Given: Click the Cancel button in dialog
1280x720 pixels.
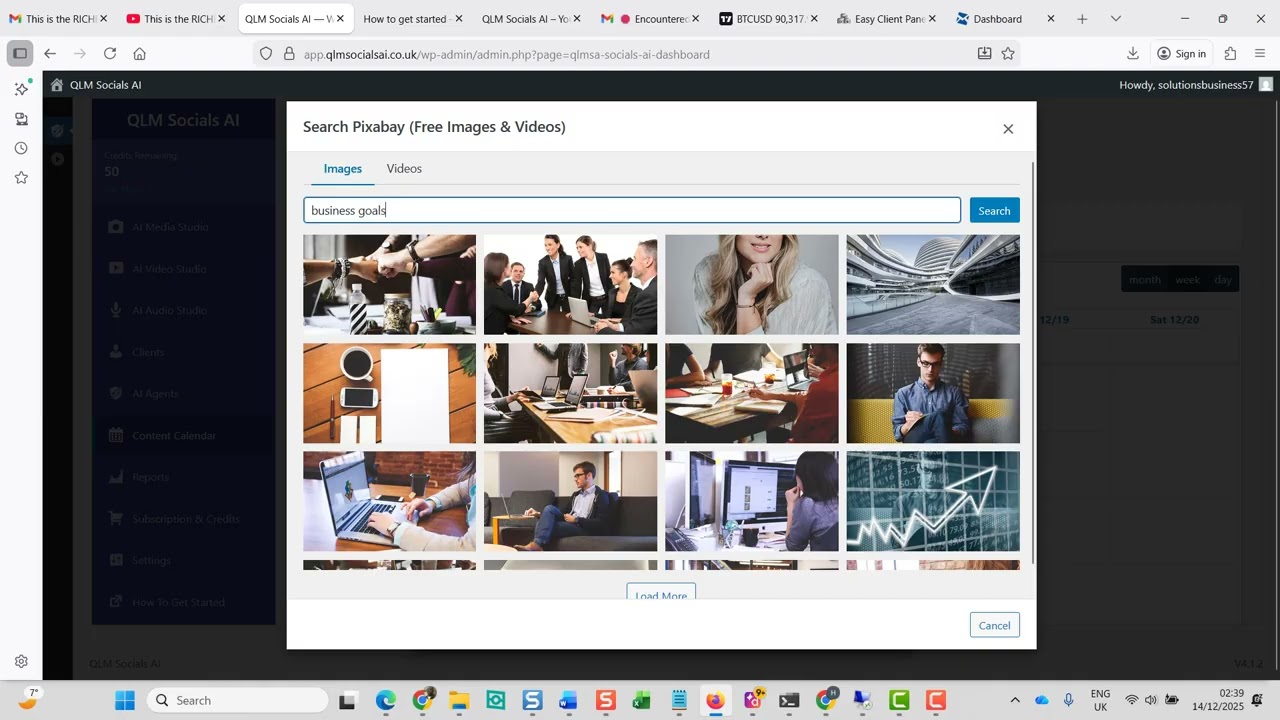Looking at the screenshot, I should 994,625.
